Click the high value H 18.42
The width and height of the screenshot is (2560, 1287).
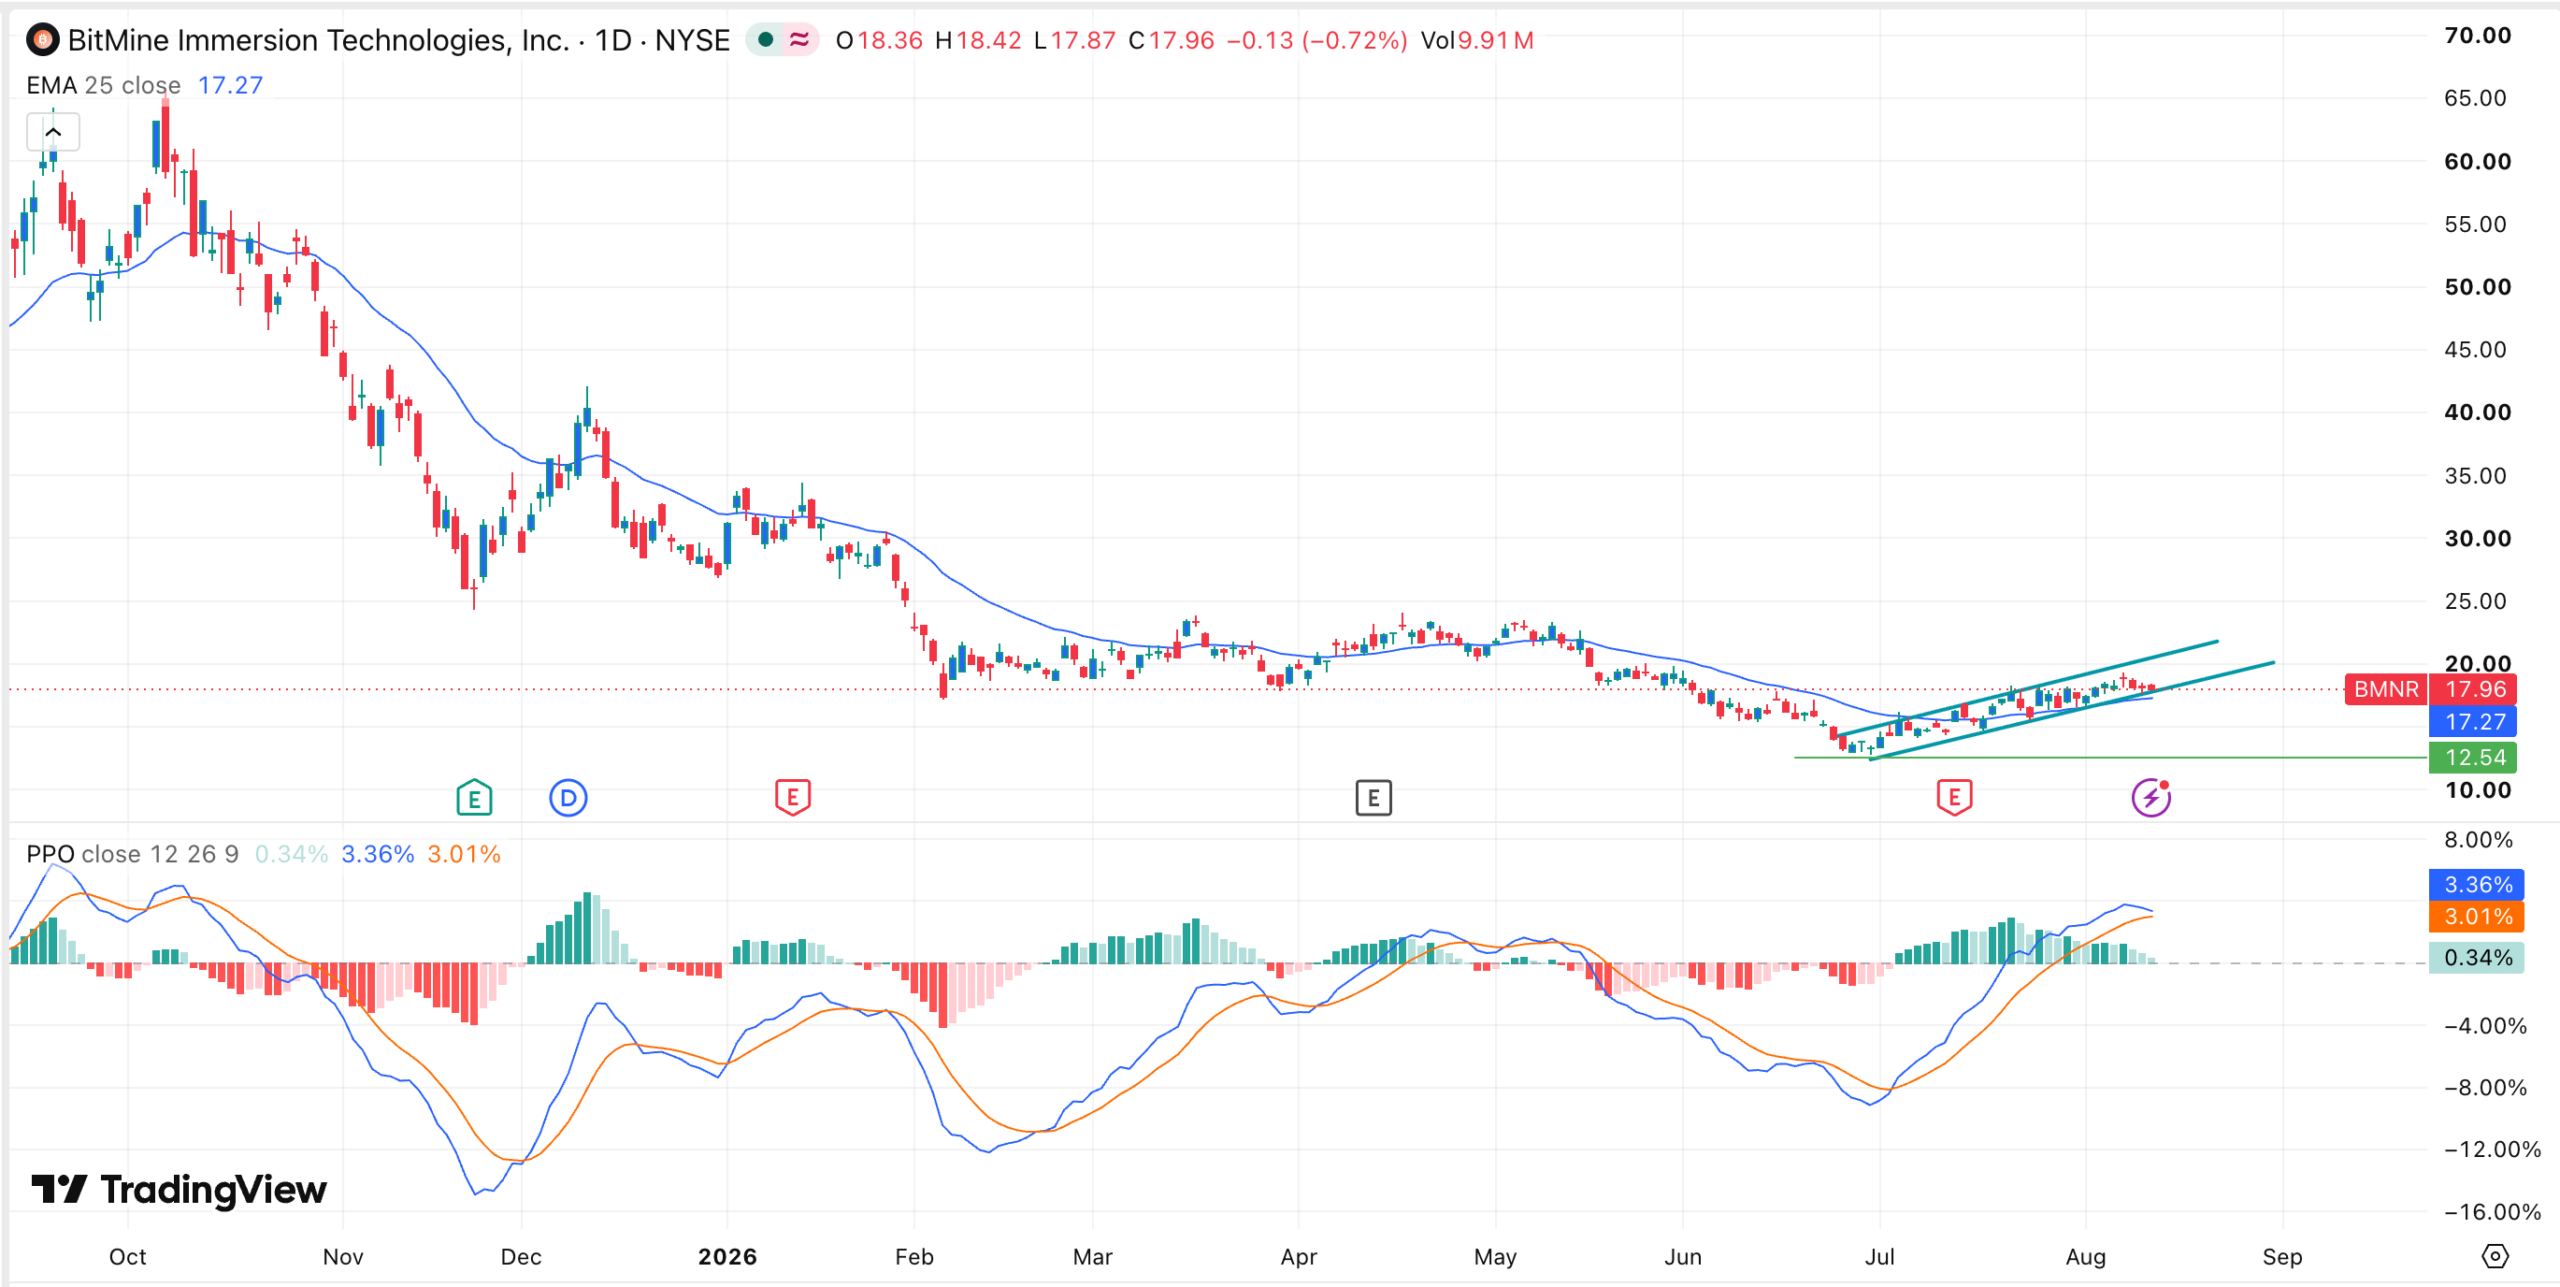[x=978, y=40]
